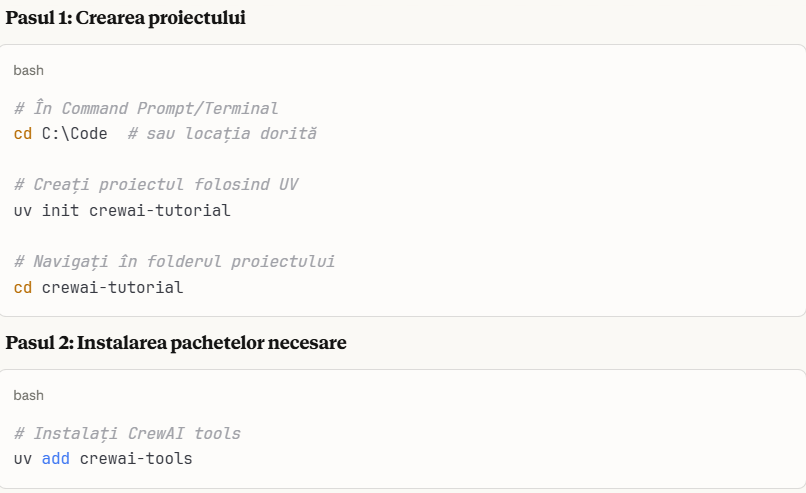Click the "Navigați în folderul proiectului" comment
This screenshot has width=806, height=493.
click(x=174, y=261)
